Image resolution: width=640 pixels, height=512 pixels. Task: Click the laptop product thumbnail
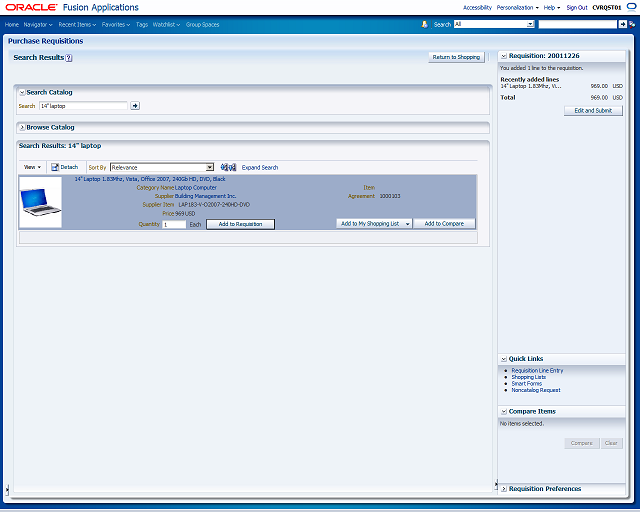click(40, 202)
